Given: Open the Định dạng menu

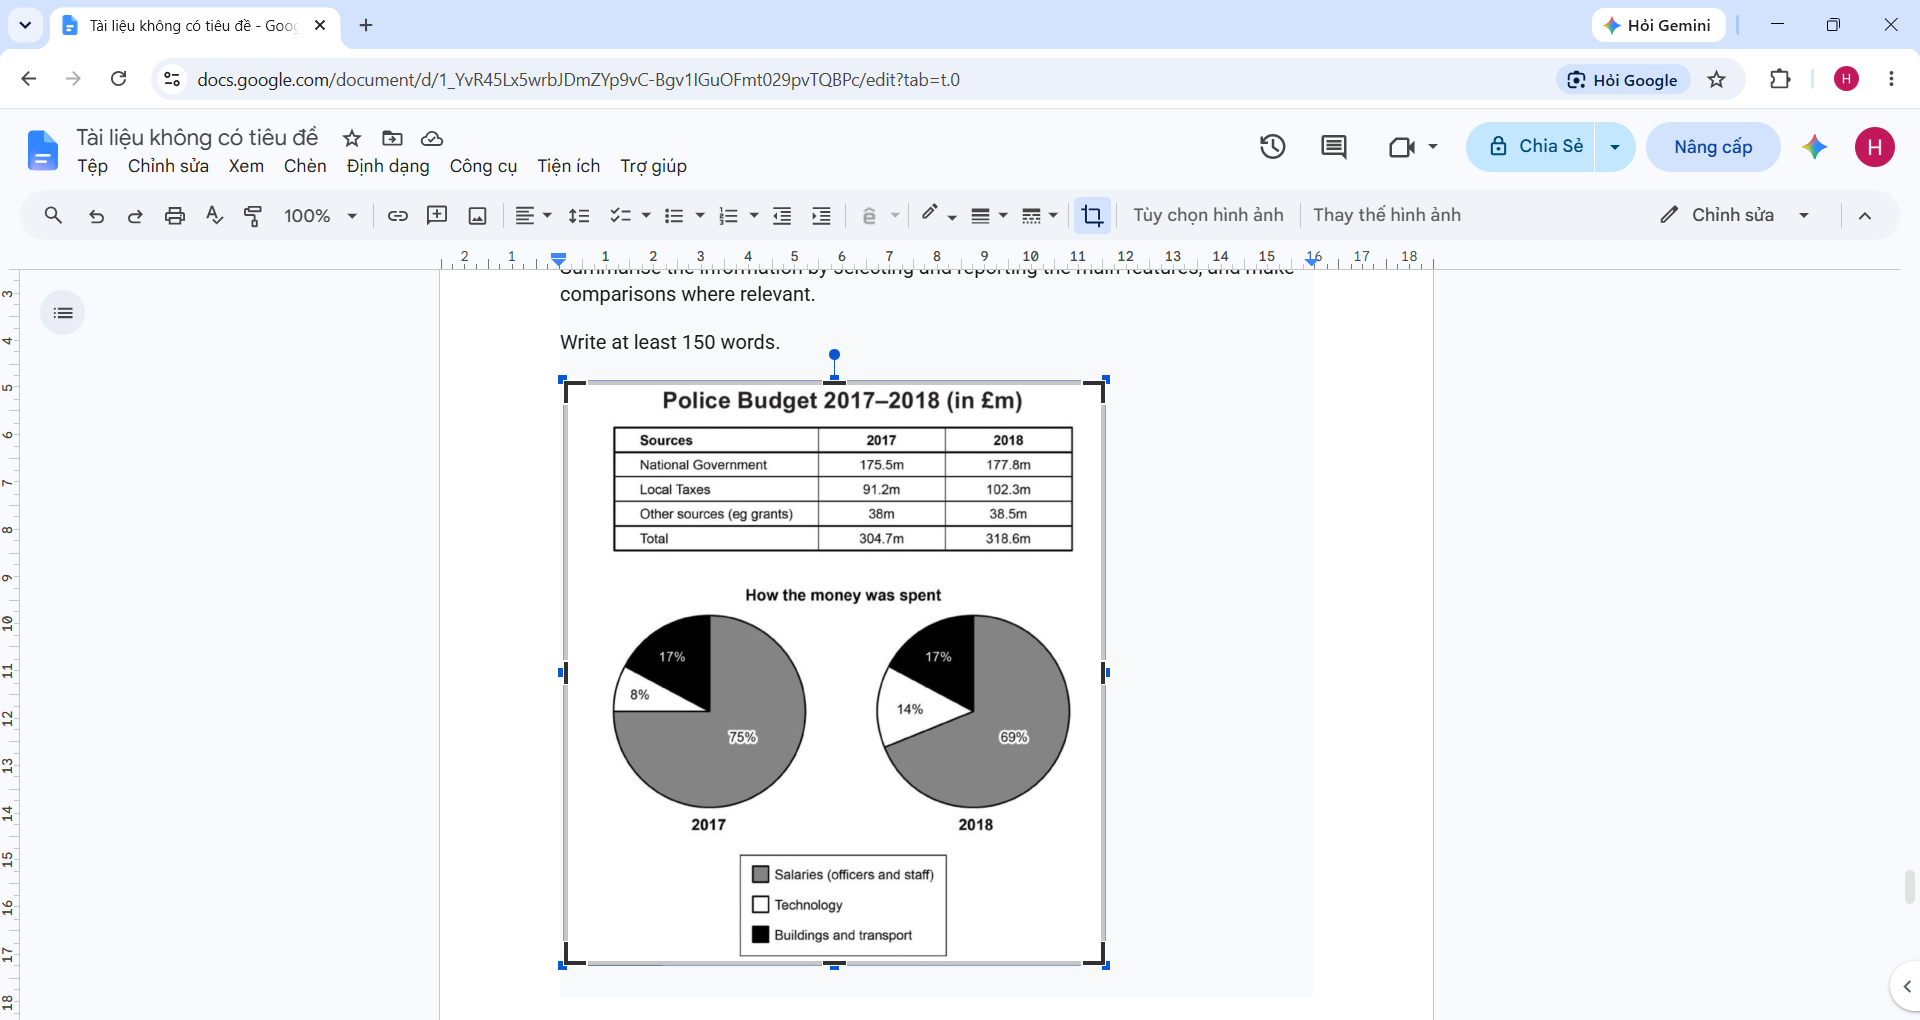Looking at the screenshot, I should pyautogui.click(x=388, y=166).
